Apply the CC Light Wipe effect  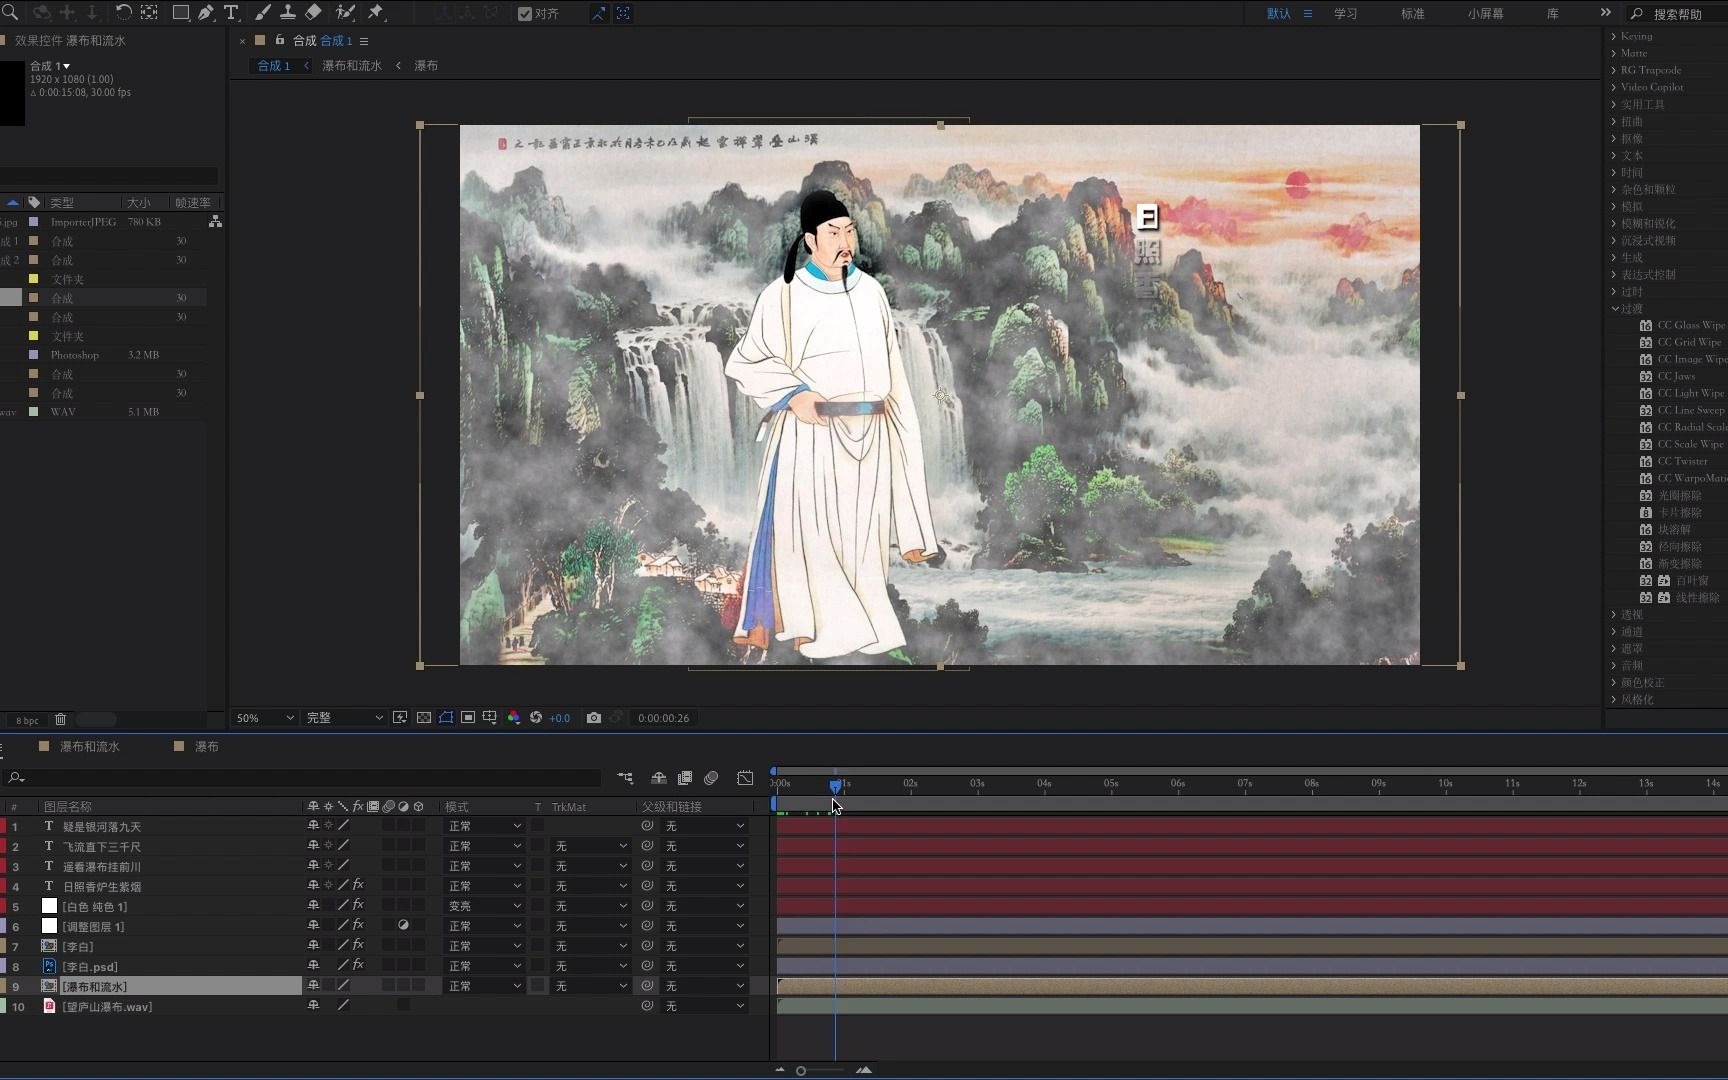1691,393
